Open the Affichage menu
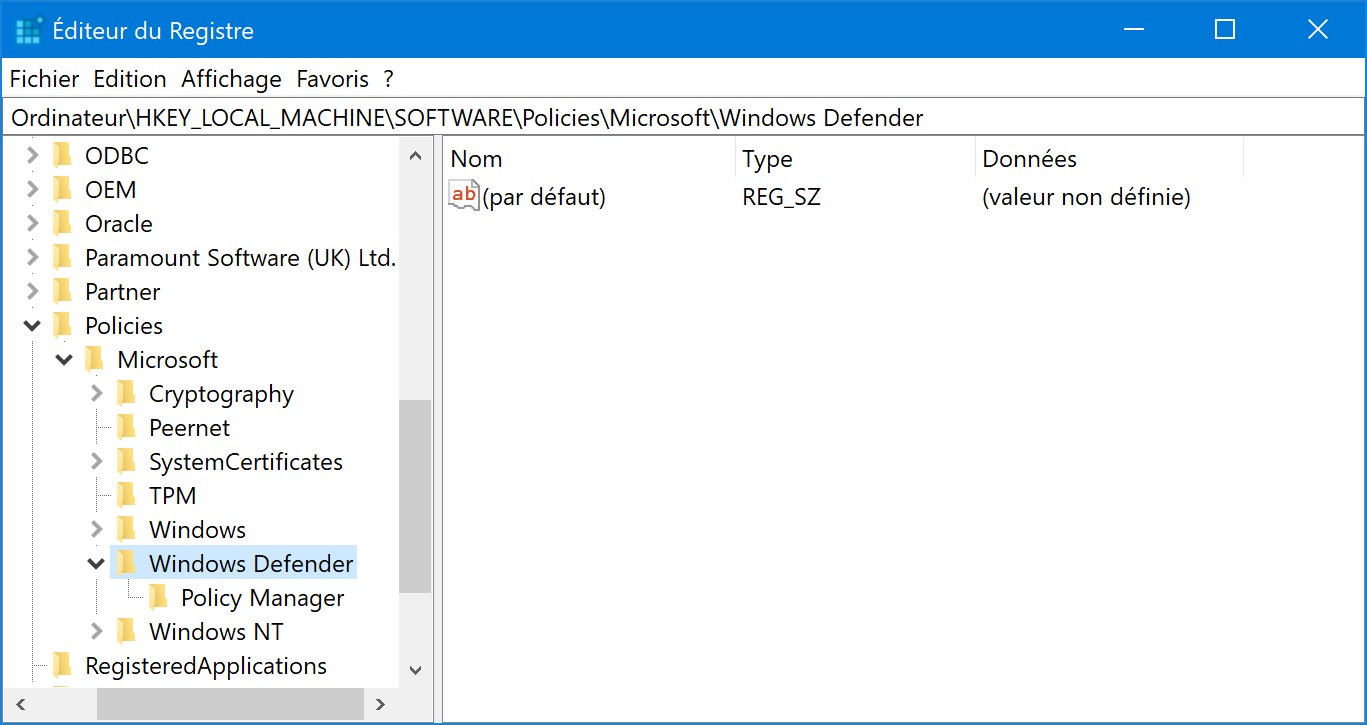The width and height of the screenshot is (1367, 725). 232,79
